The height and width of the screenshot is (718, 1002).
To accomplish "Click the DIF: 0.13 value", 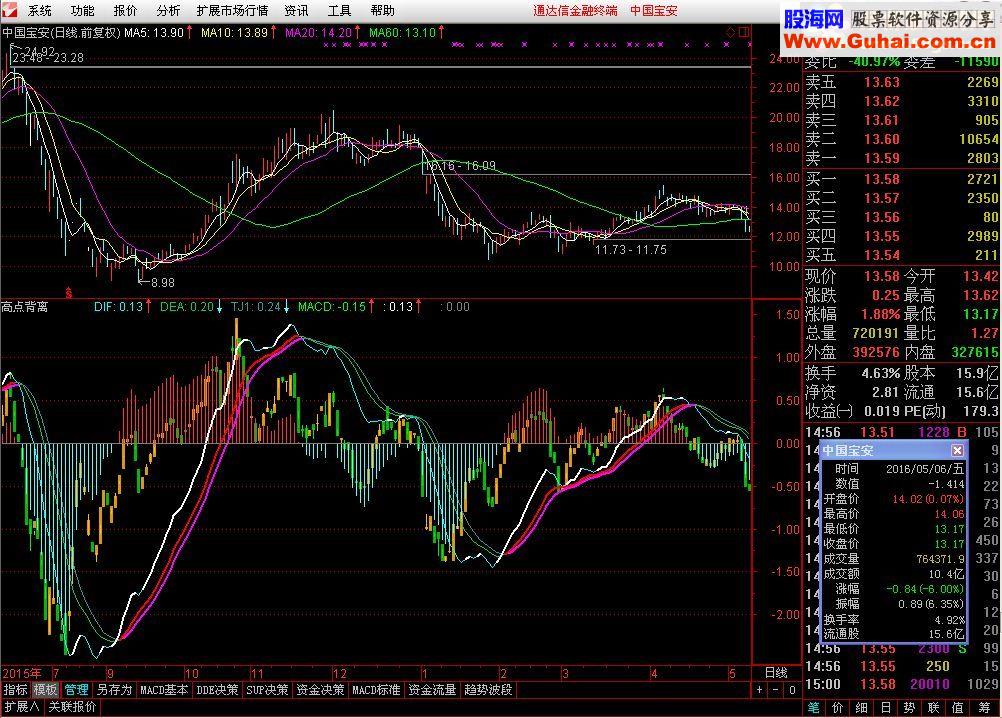I will pos(118,307).
